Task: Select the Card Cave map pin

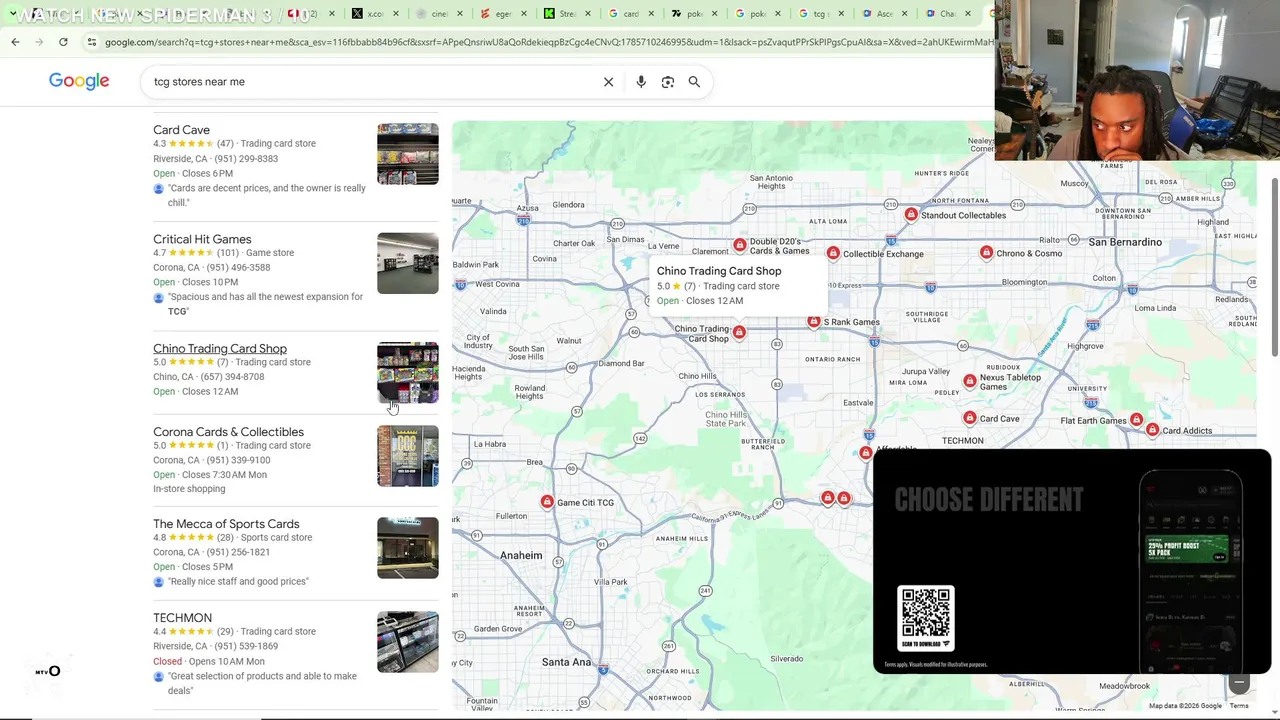Action: [969, 418]
